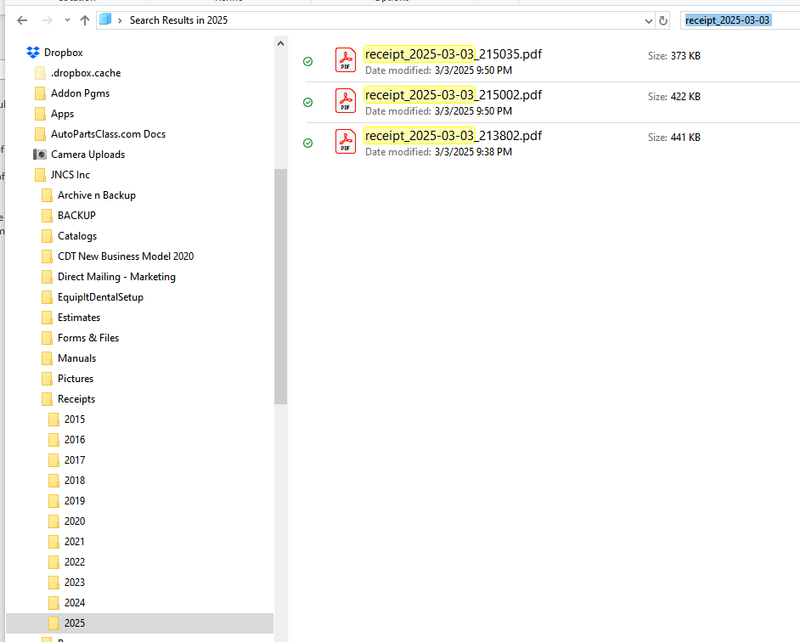
Task: Click PDF icon of receipt 215035
Action: (345, 60)
